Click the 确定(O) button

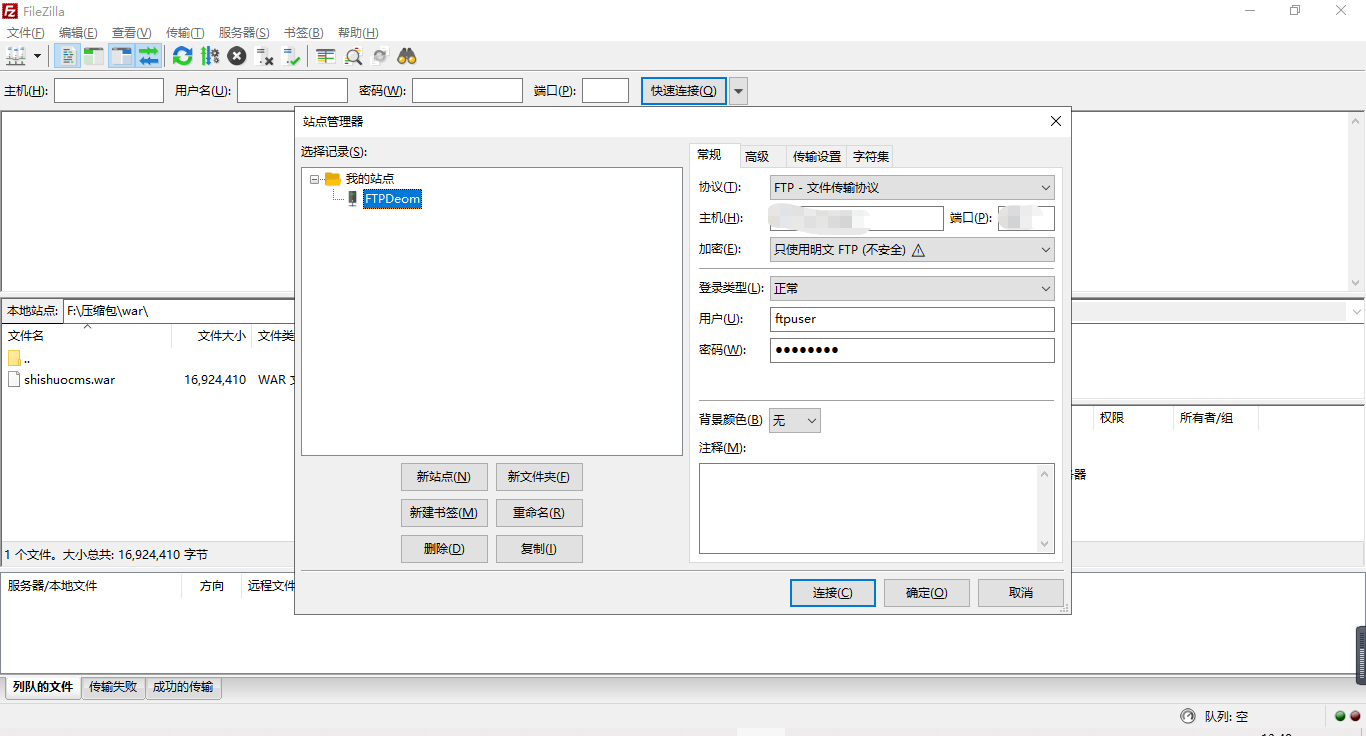[927, 593]
